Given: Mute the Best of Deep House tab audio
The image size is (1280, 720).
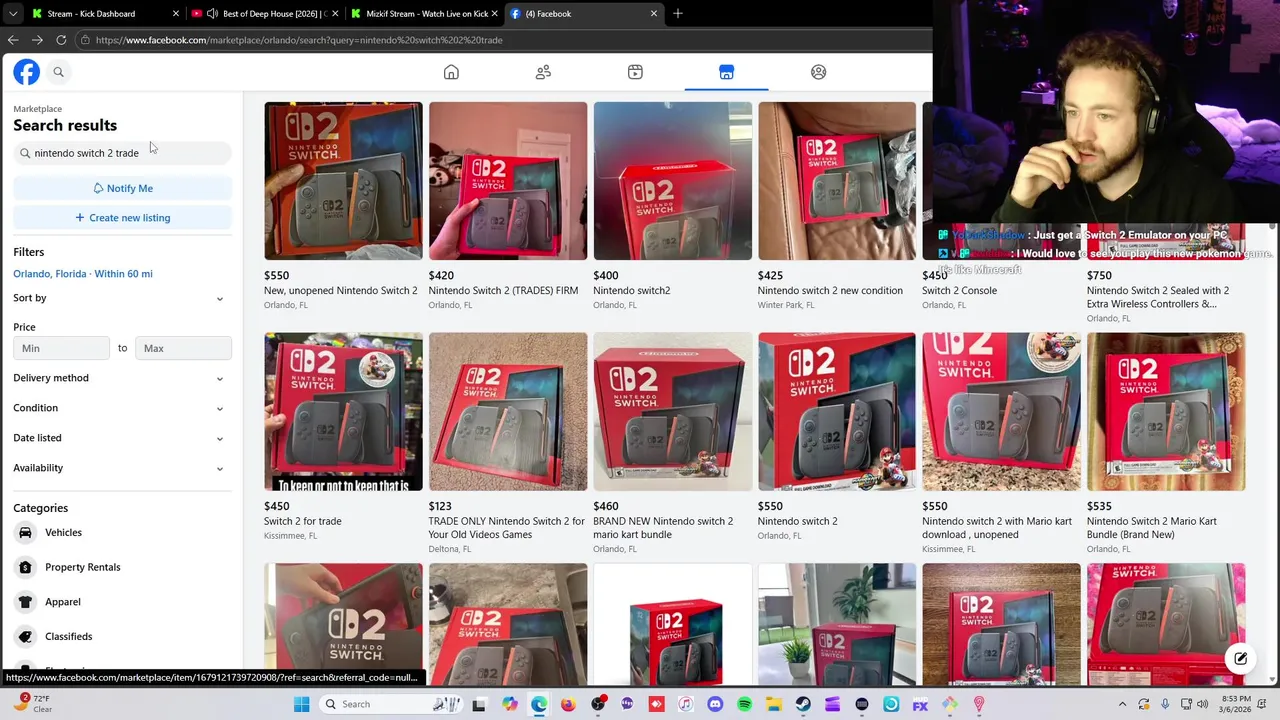Looking at the screenshot, I should tap(212, 14).
